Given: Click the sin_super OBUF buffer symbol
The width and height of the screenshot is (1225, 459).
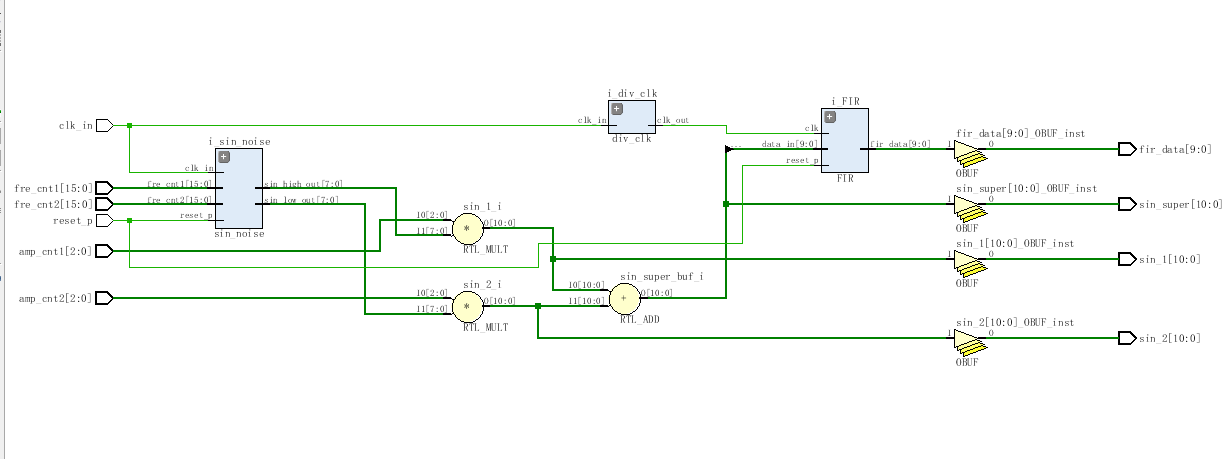Looking at the screenshot, I should point(967,205).
